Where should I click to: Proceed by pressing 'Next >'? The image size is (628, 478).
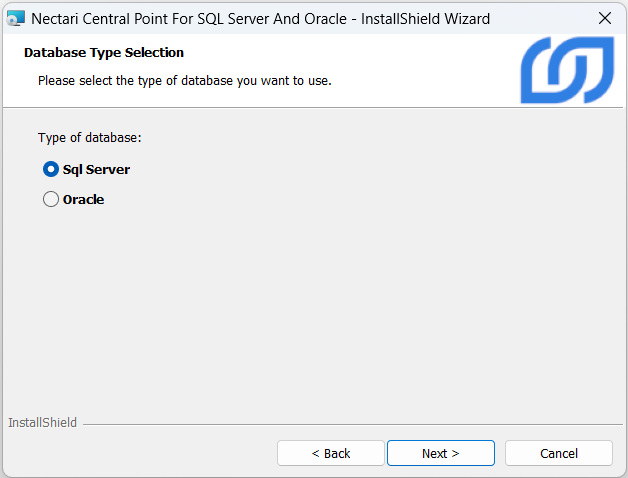click(x=440, y=453)
